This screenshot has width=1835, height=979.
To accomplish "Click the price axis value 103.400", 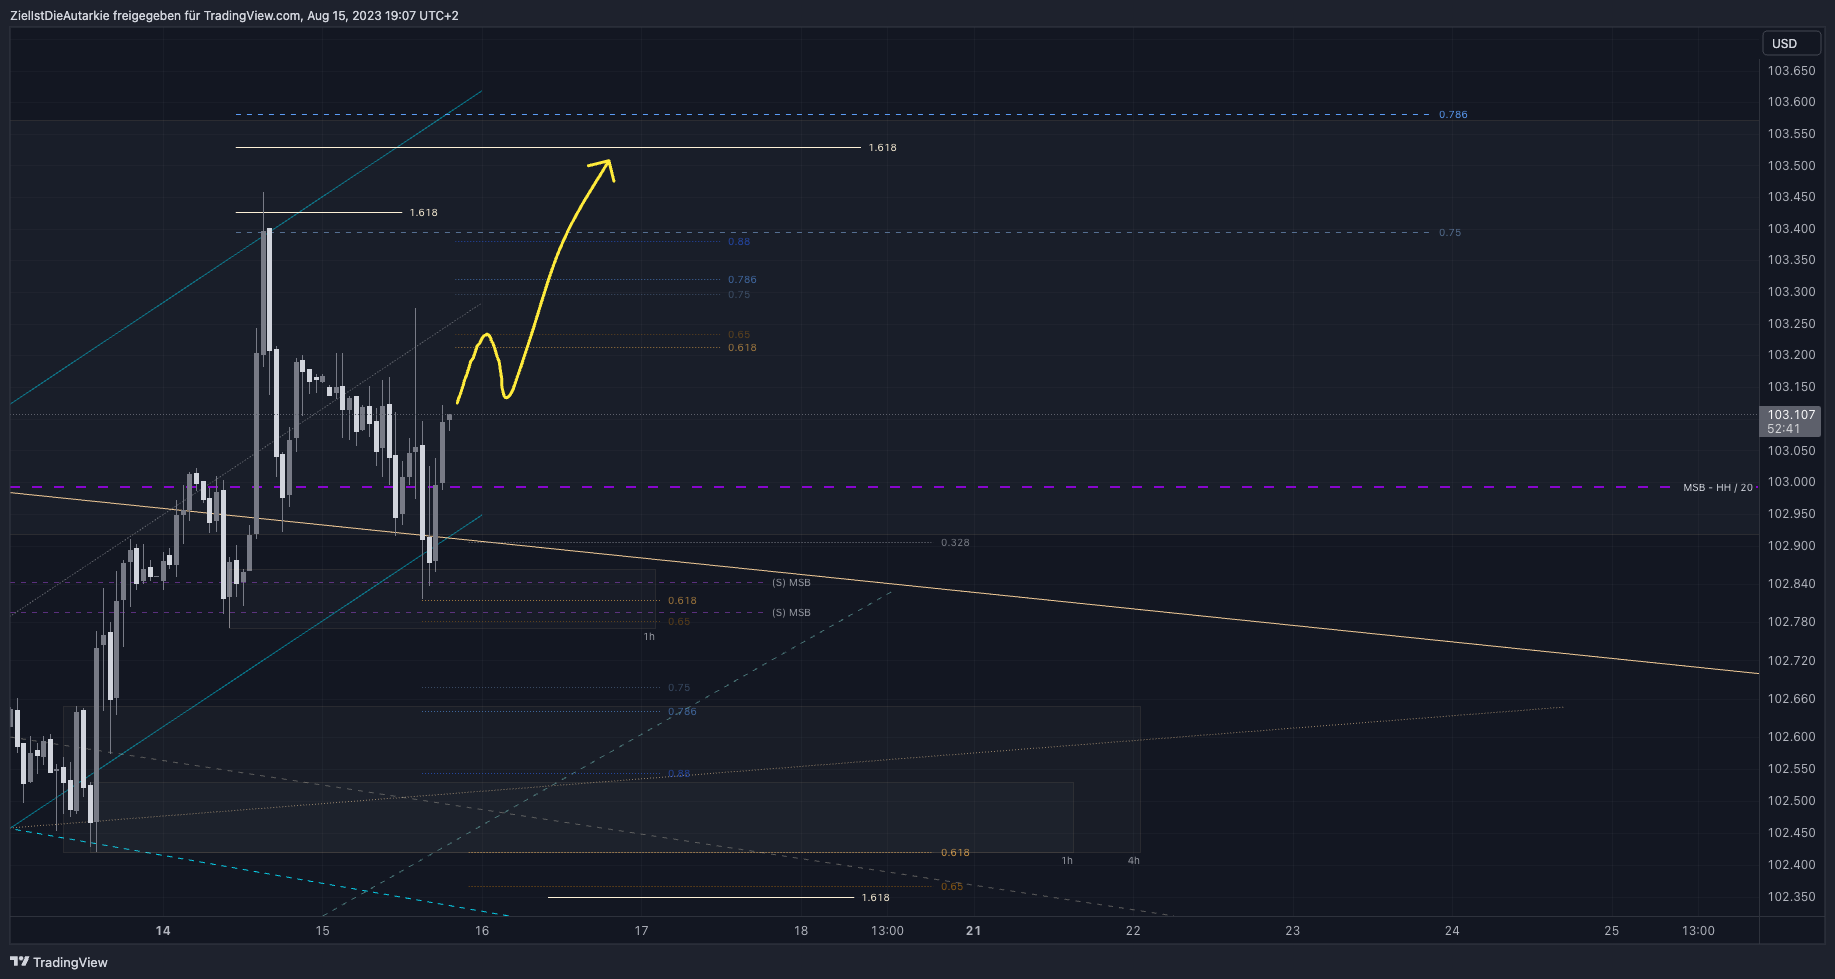I will tap(1791, 229).
